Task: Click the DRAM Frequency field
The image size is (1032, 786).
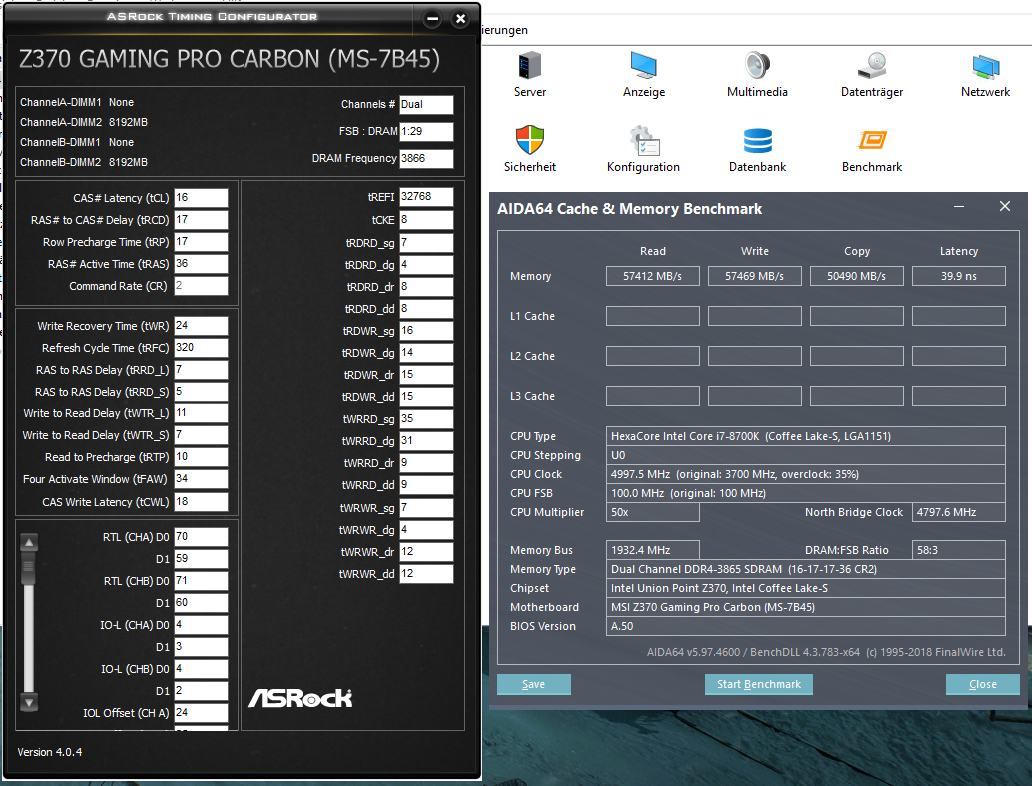Action: [x=426, y=159]
